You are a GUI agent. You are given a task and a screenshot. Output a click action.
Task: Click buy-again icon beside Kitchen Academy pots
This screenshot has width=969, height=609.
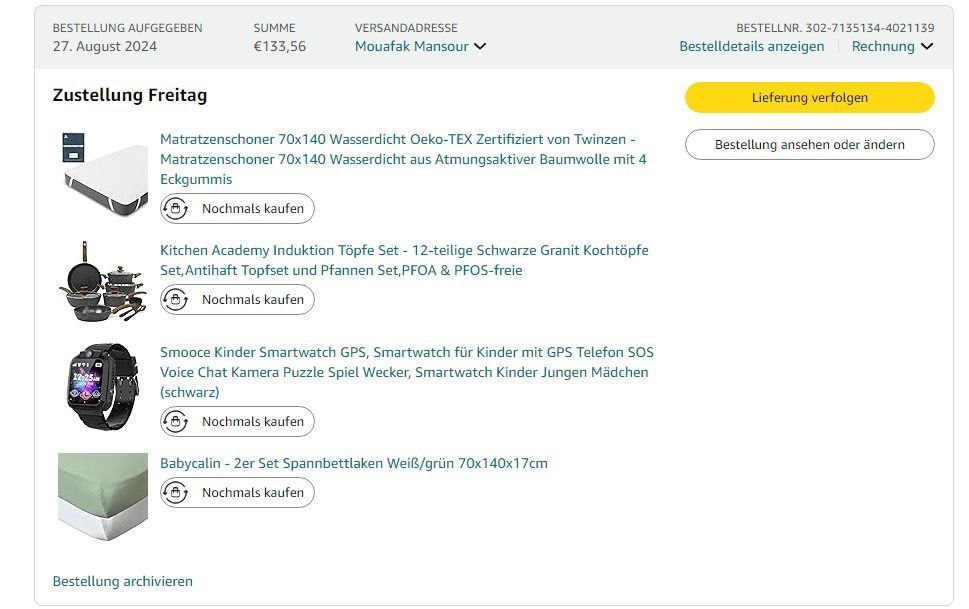pos(176,300)
